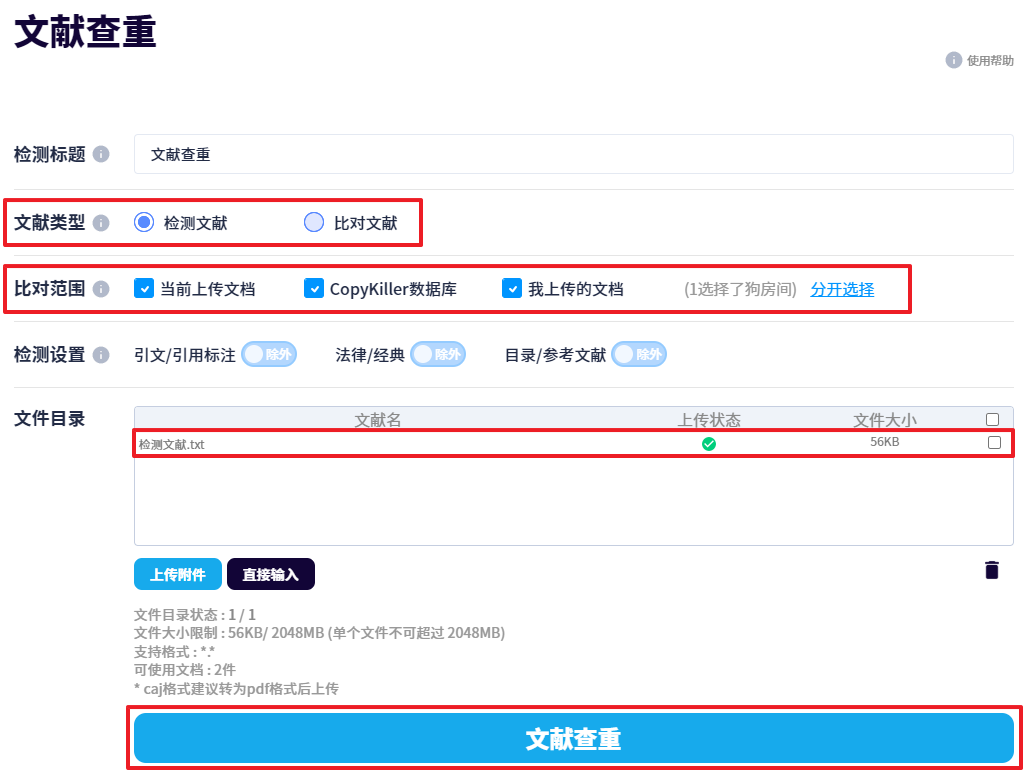1027x775 pixels.
Task: Click info icon next to 检测标题
Action: pyautogui.click(x=100, y=154)
